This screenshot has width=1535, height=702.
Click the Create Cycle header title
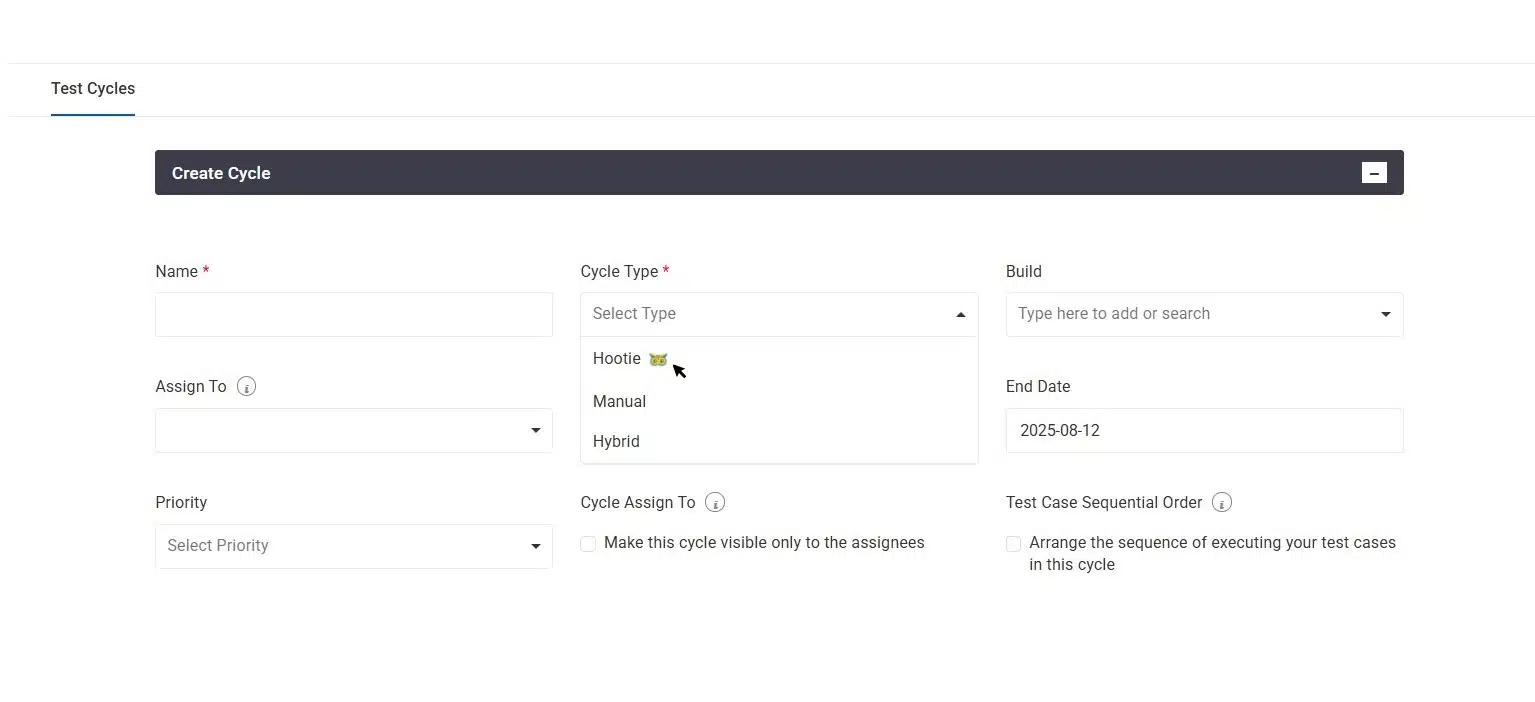221,173
